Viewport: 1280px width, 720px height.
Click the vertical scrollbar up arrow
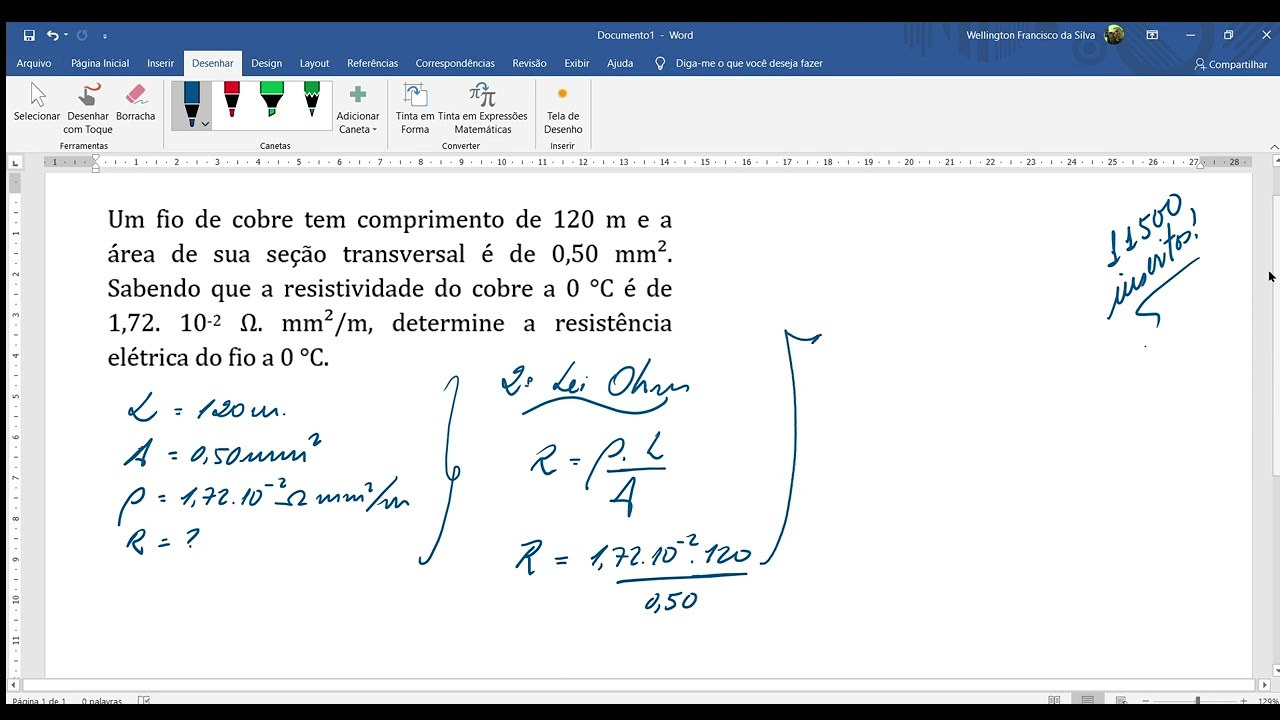coord(1275,160)
